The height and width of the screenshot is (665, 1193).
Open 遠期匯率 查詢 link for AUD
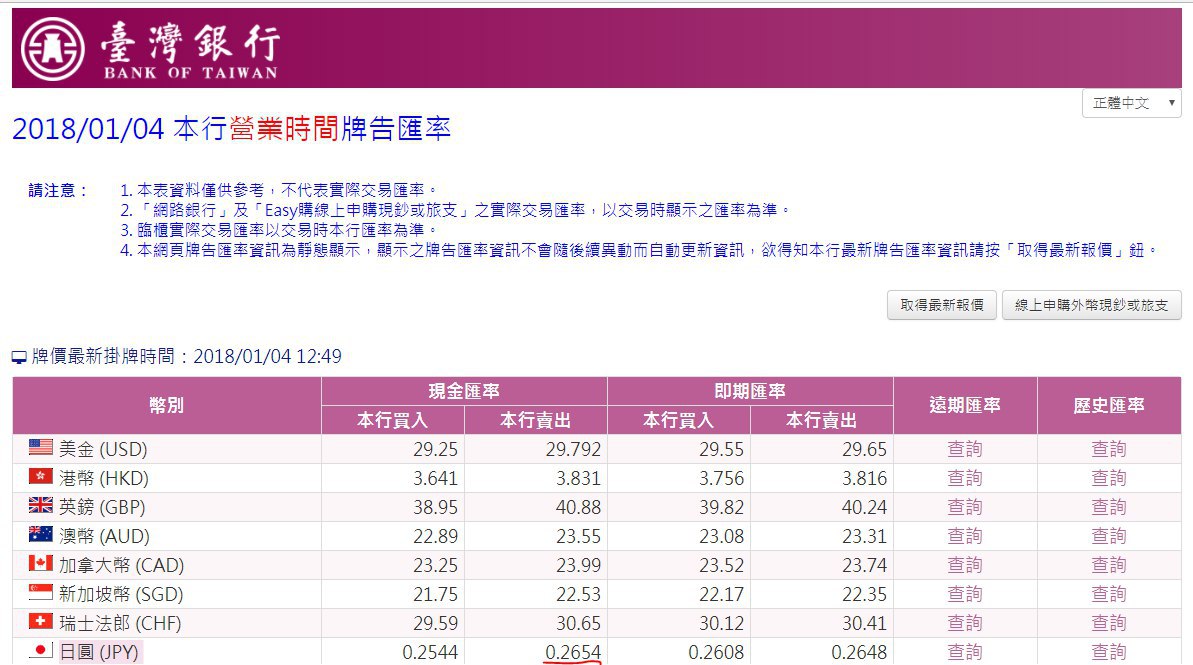(x=964, y=536)
